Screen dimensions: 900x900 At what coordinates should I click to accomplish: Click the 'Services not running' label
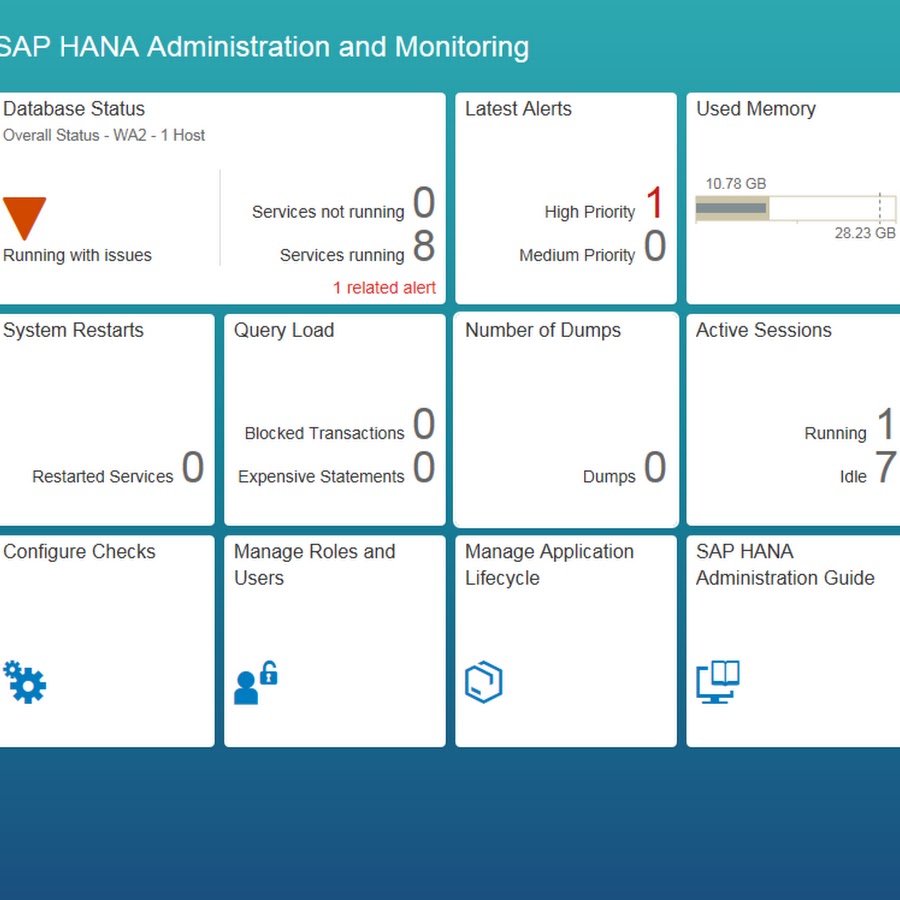(x=328, y=212)
